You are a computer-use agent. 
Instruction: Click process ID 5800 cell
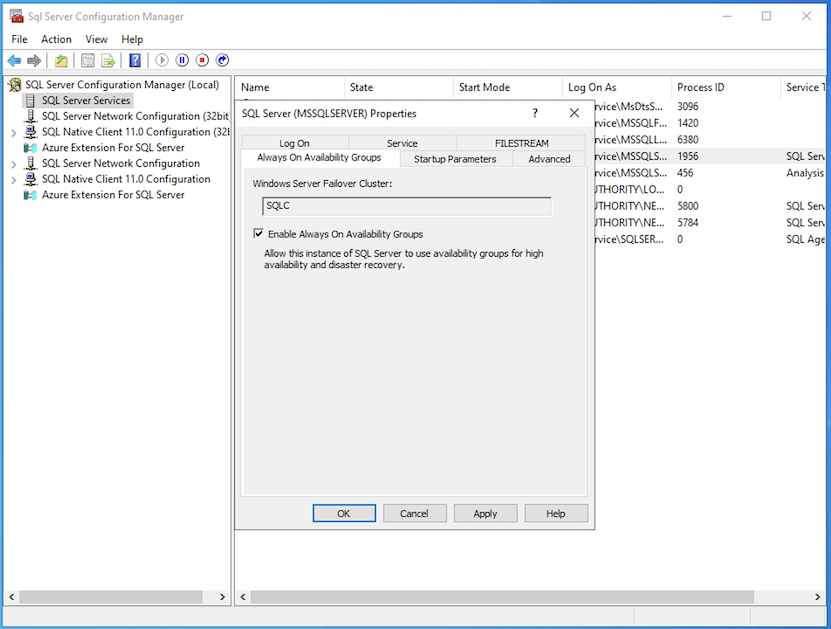(687, 206)
